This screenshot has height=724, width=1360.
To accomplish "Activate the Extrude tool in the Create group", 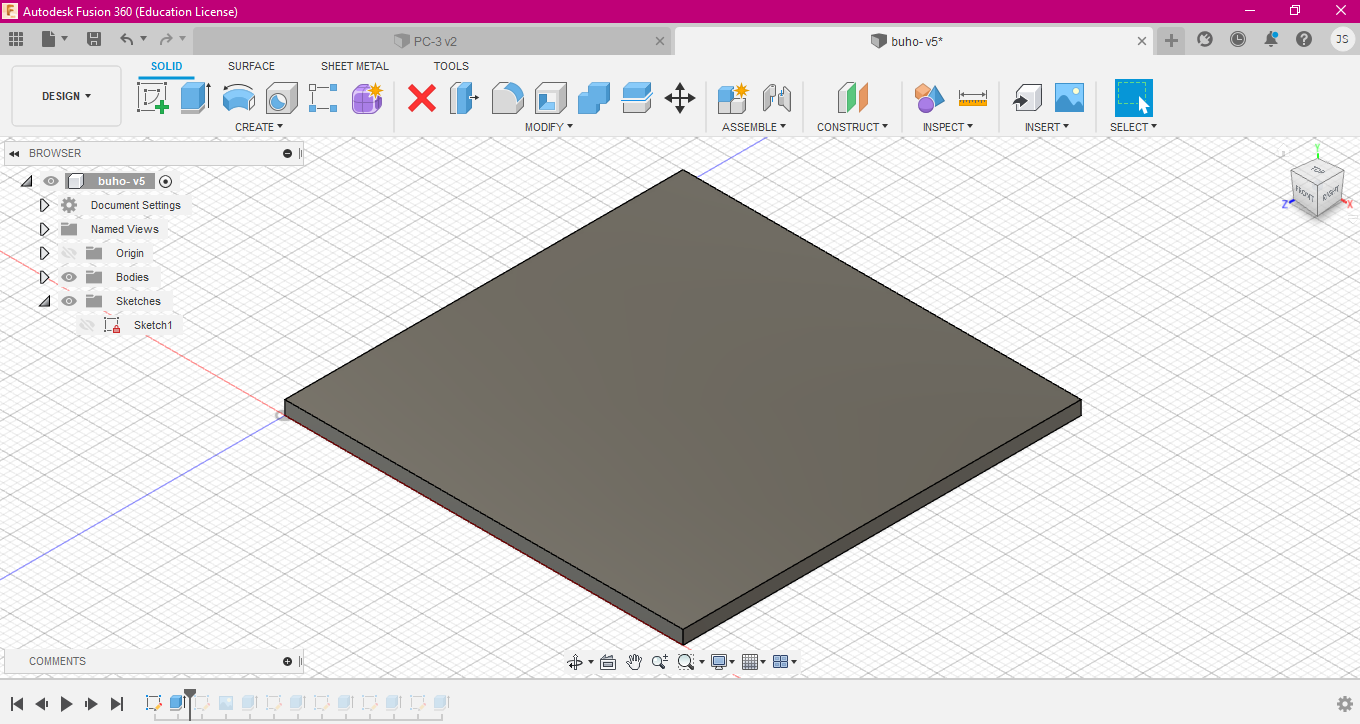I will click(195, 98).
